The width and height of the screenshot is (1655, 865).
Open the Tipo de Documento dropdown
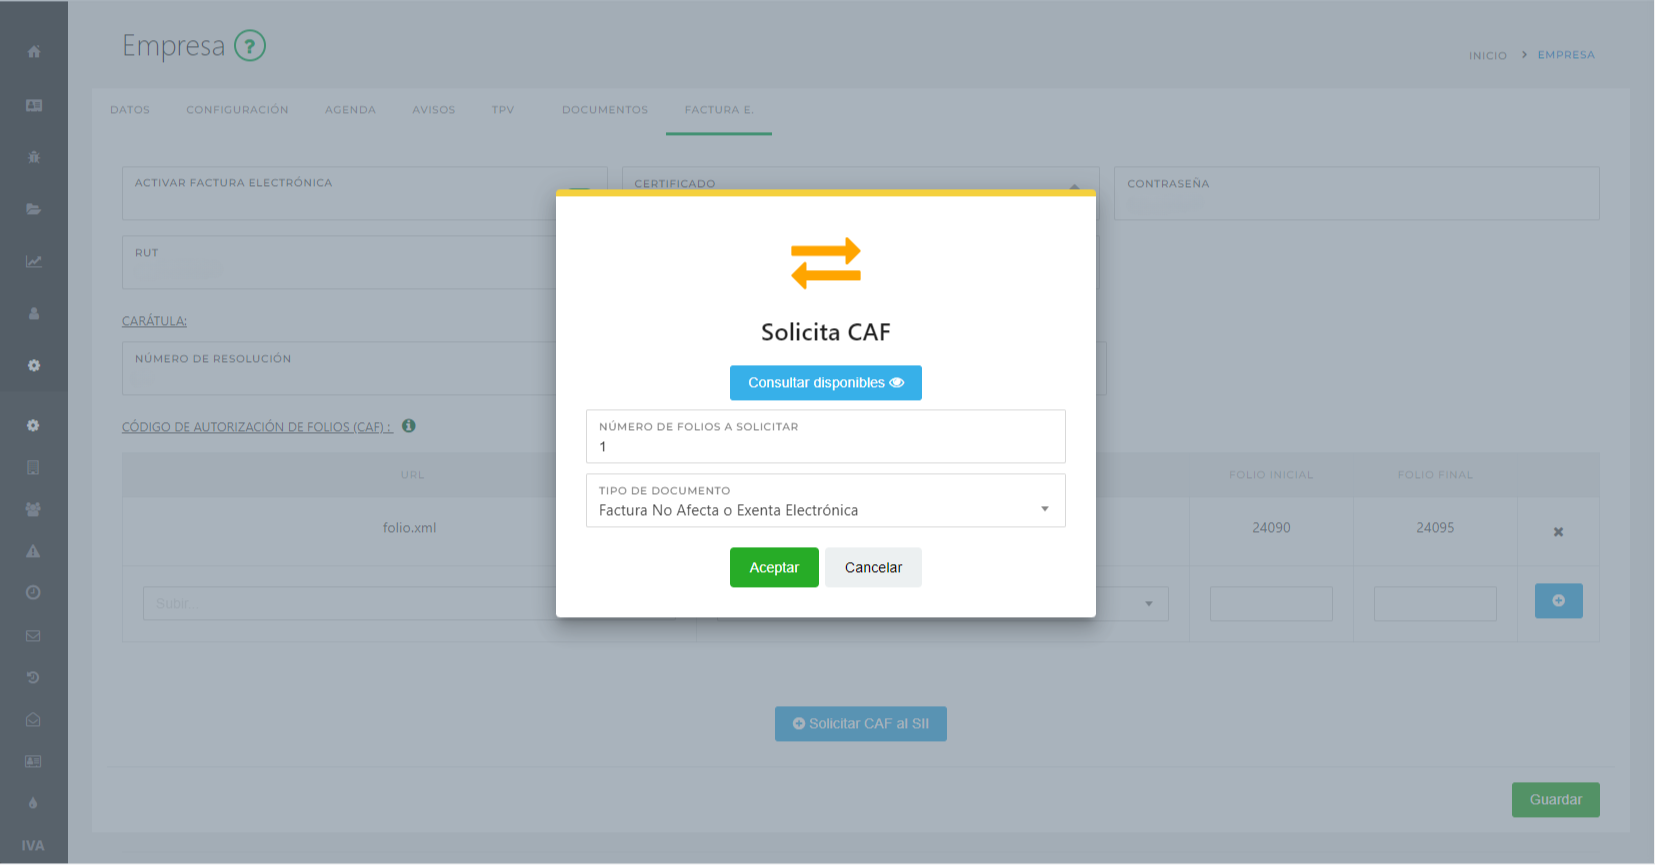[x=826, y=500]
